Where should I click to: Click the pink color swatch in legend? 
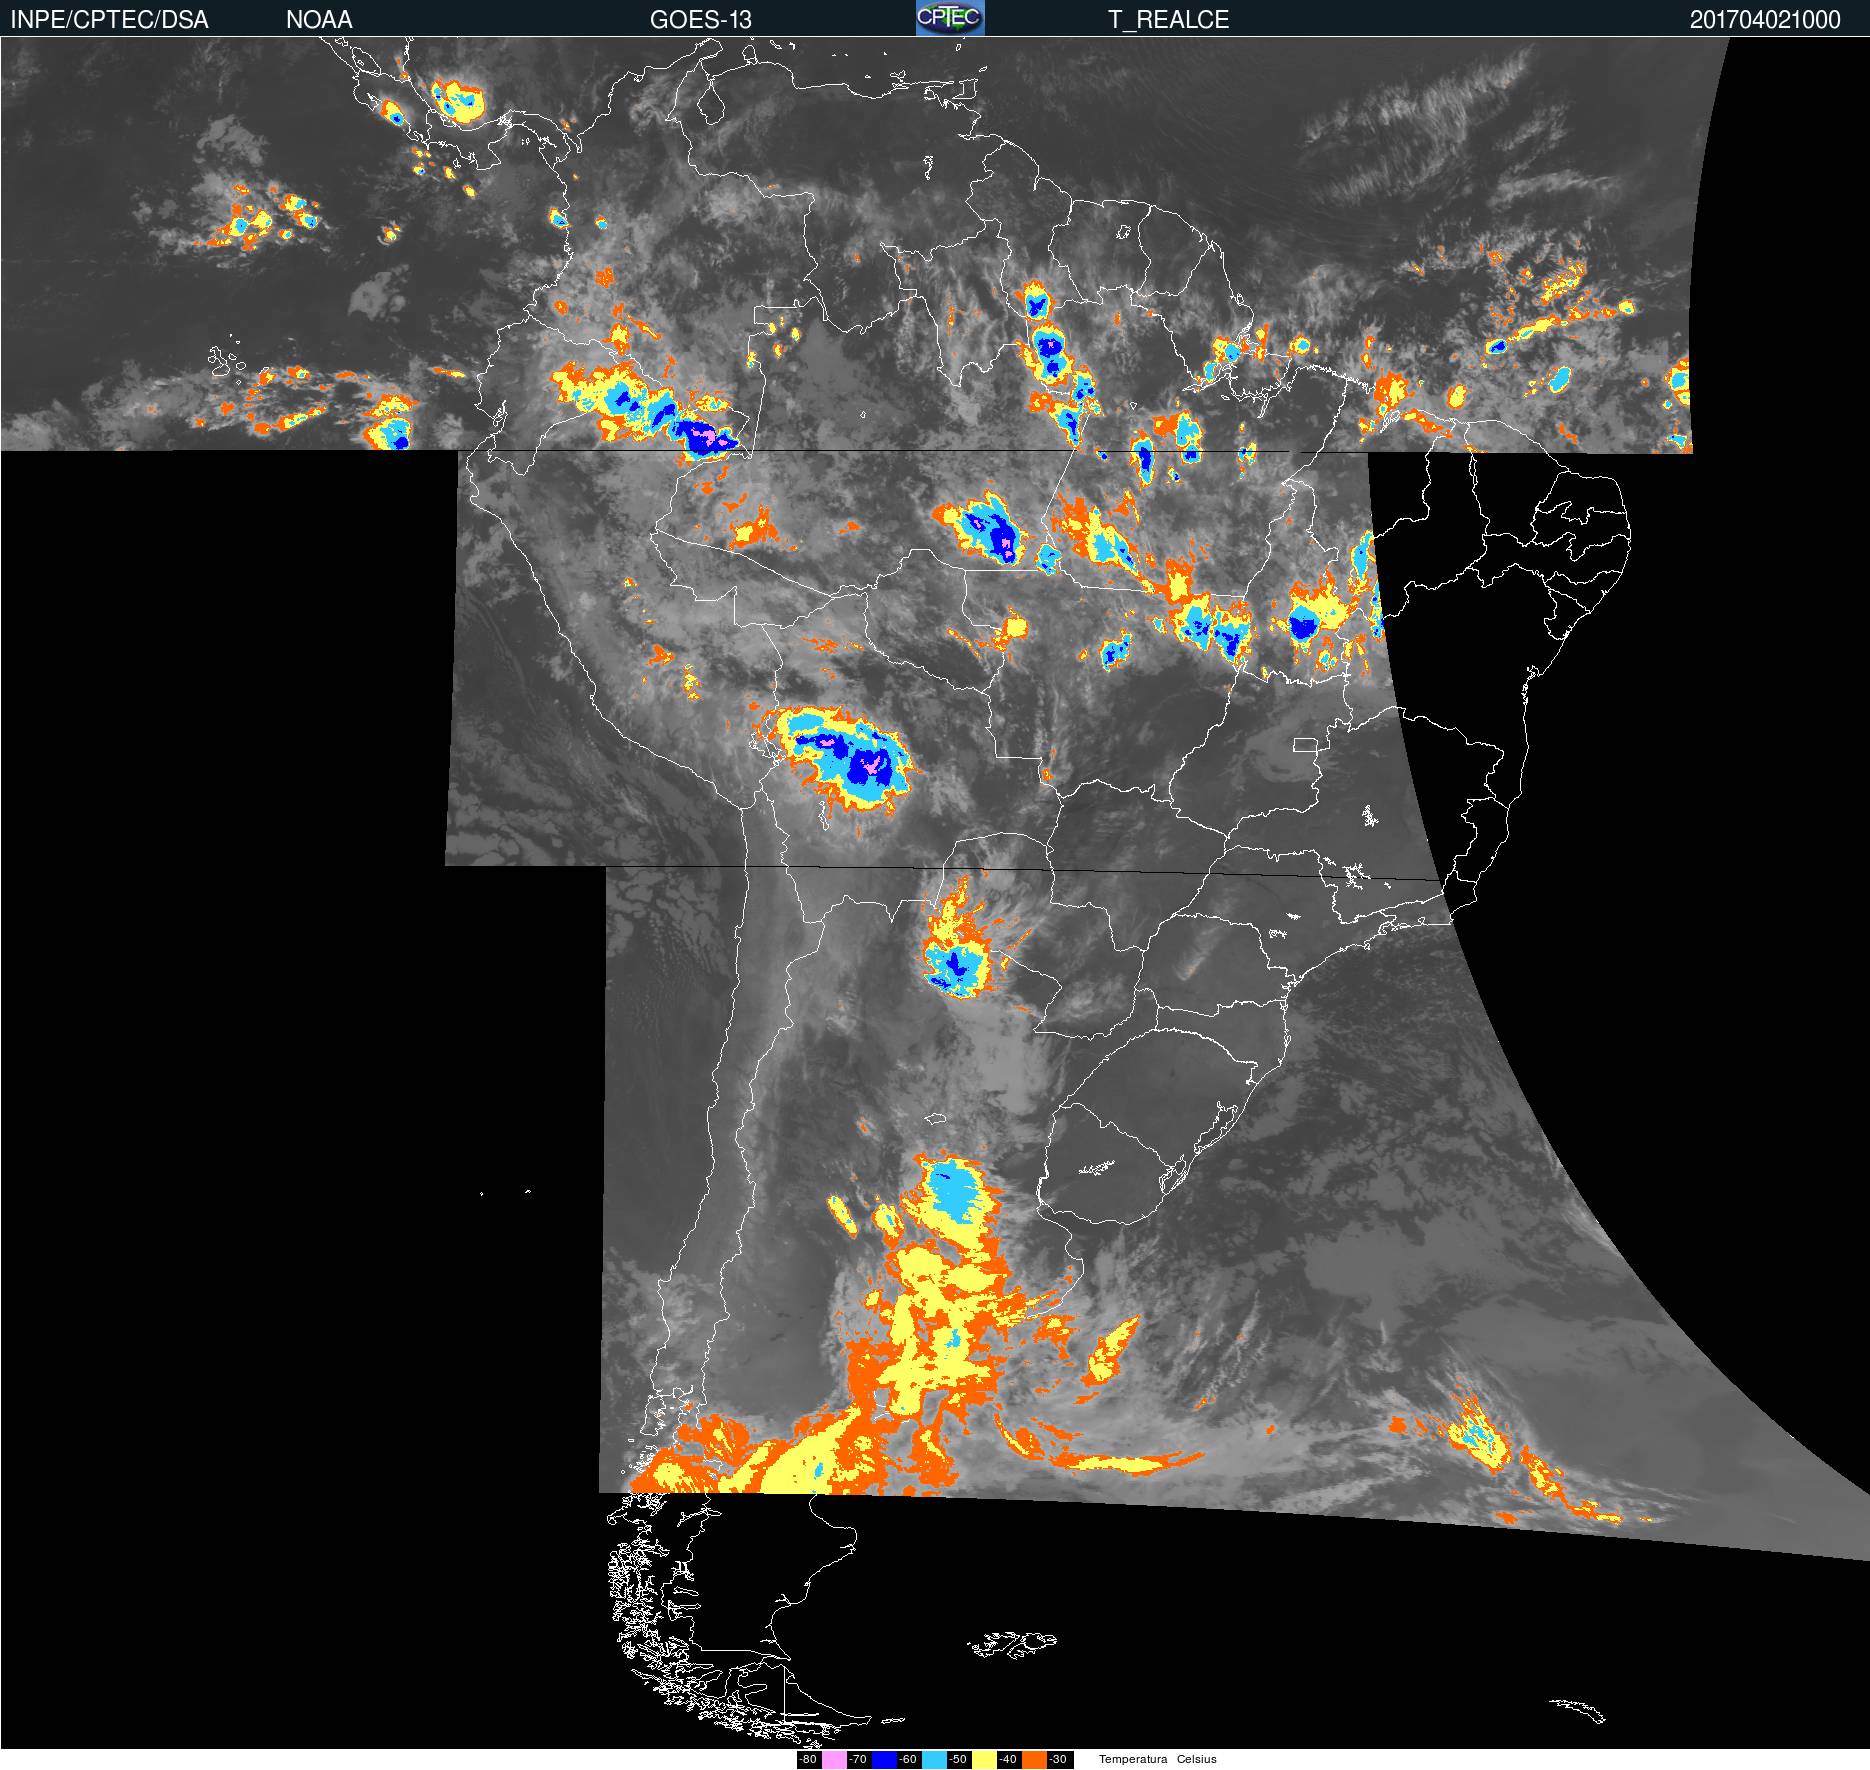pyautogui.click(x=834, y=1759)
